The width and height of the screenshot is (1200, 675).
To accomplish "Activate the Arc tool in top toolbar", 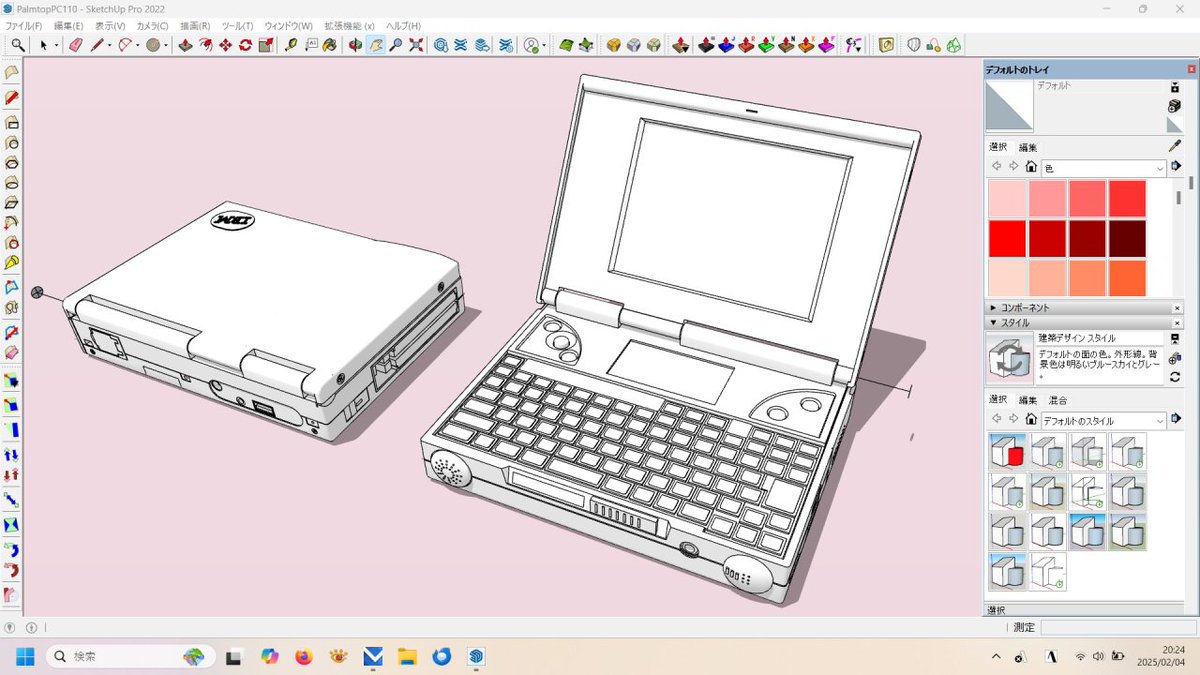I will pyautogui.click(x=126, y=45).
